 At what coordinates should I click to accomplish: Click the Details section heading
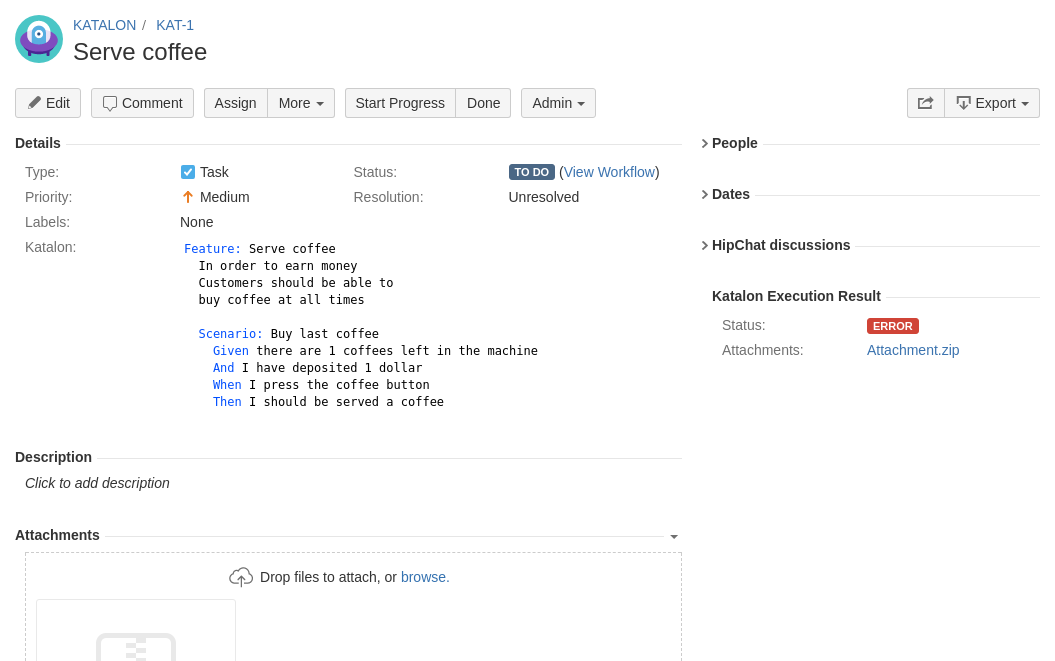[x=38, y=143]
